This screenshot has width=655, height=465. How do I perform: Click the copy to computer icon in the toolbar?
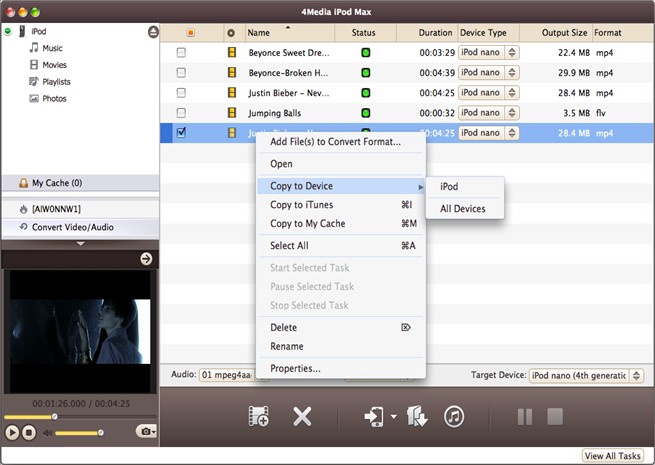[x=417, y=416]
